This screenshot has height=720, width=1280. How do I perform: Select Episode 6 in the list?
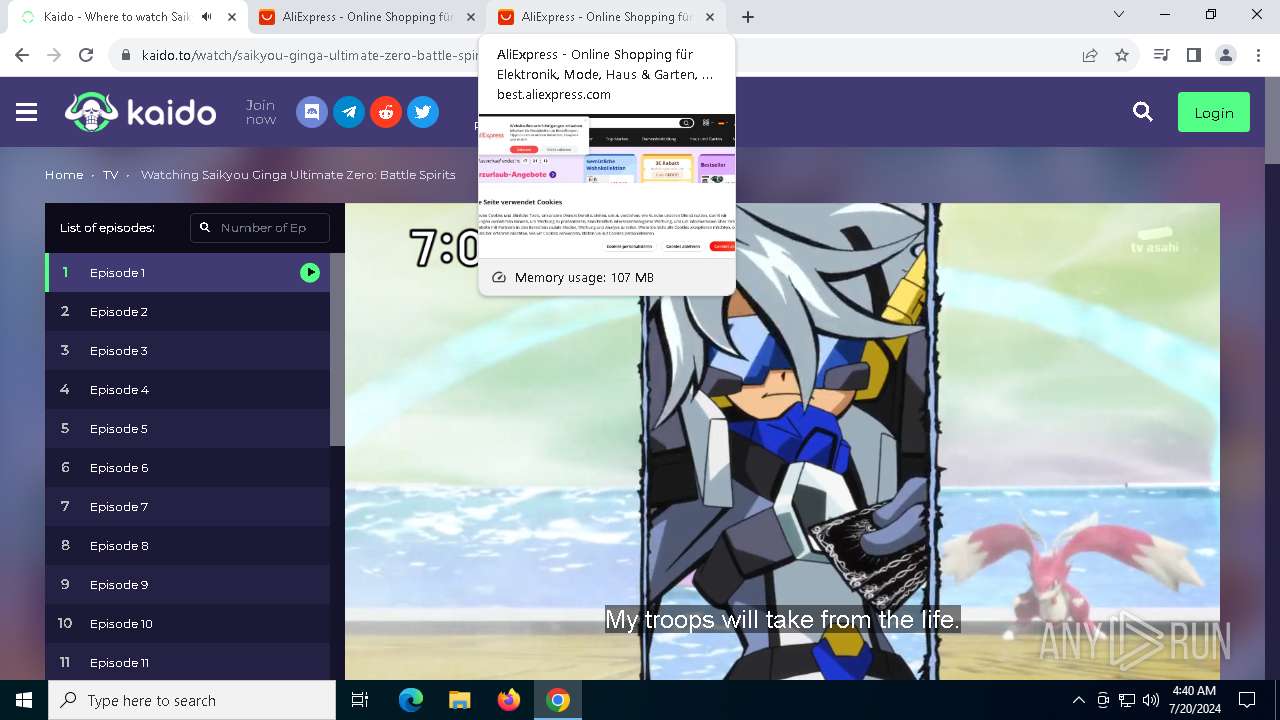pyautogui.click(x=187, y=467)
